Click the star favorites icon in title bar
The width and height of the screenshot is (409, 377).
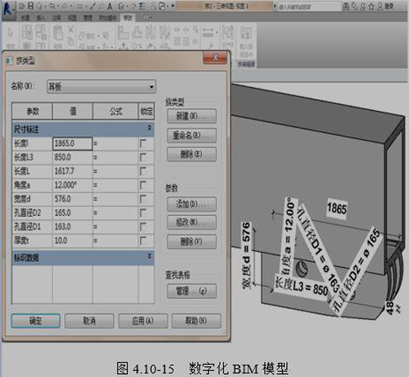(371, 6)
